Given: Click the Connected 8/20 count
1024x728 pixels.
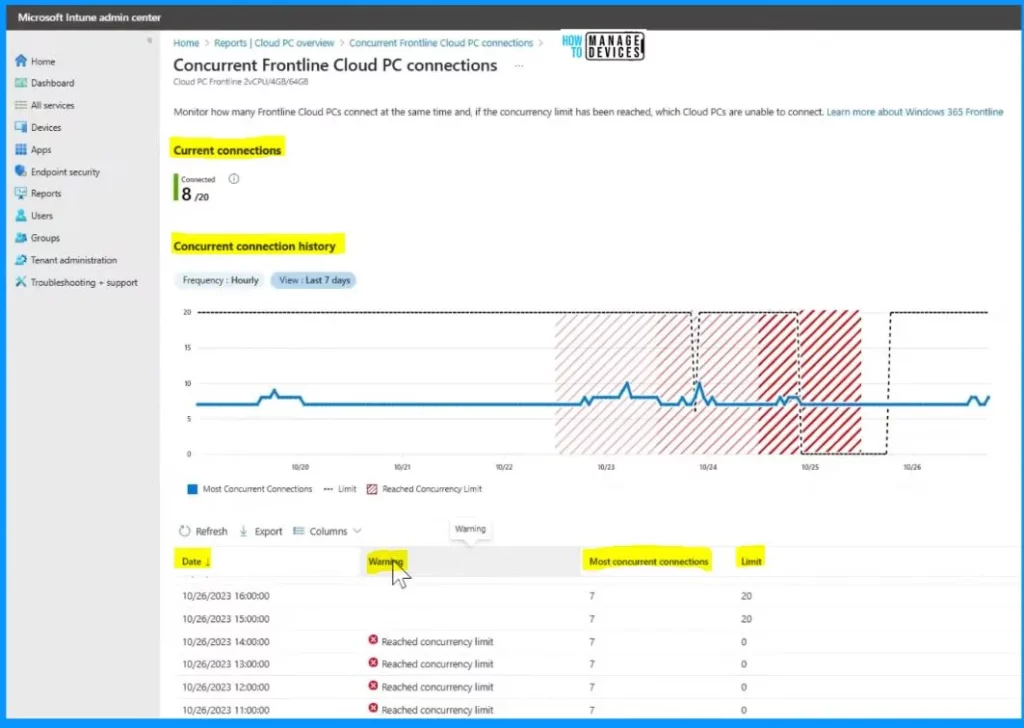Looking at the screenshot, I should pos(195,195).
